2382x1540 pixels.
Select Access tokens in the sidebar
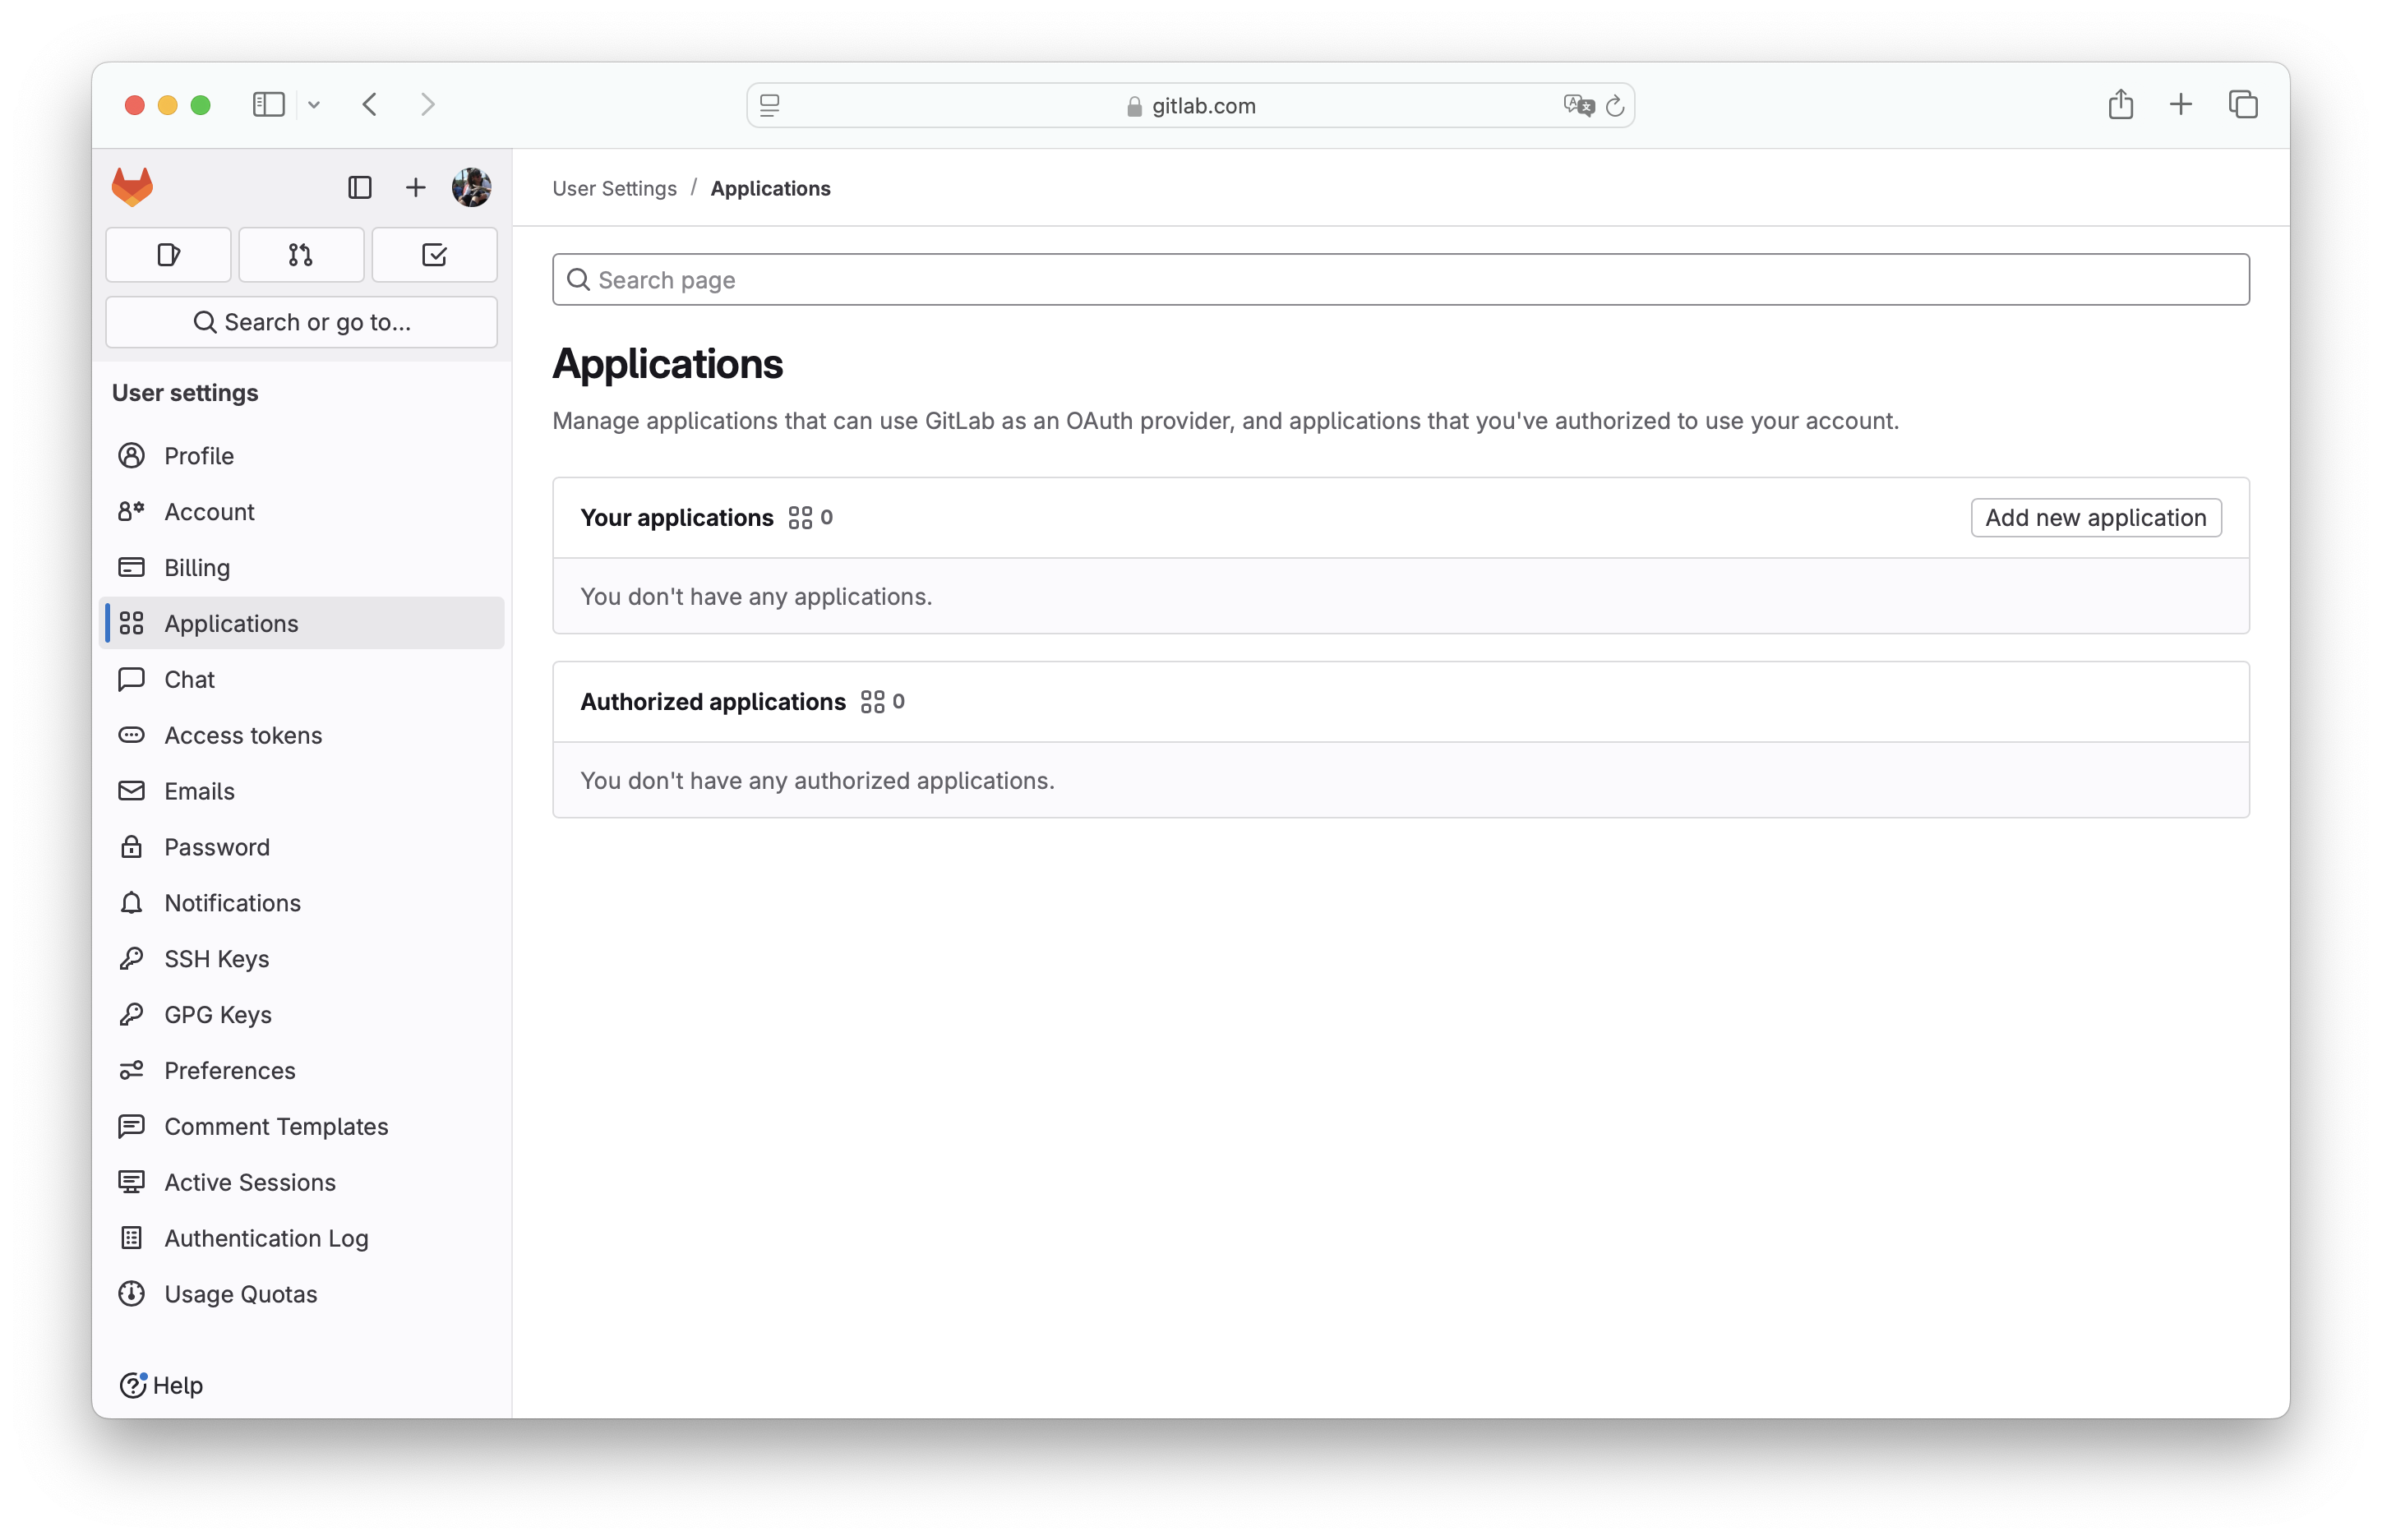243,735
